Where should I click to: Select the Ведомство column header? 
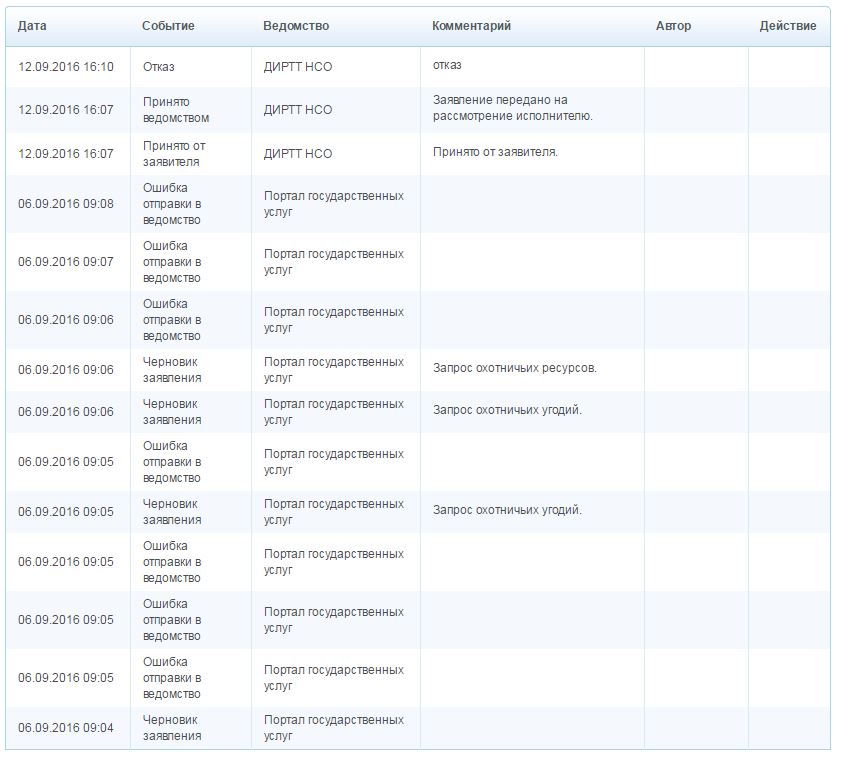(296, 26)
